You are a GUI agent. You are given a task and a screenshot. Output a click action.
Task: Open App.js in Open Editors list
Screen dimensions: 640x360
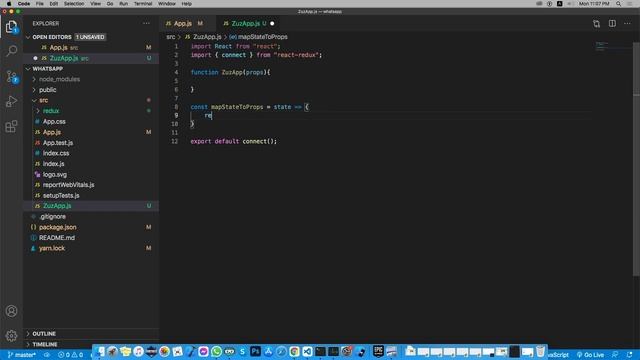tap(91, 48)
